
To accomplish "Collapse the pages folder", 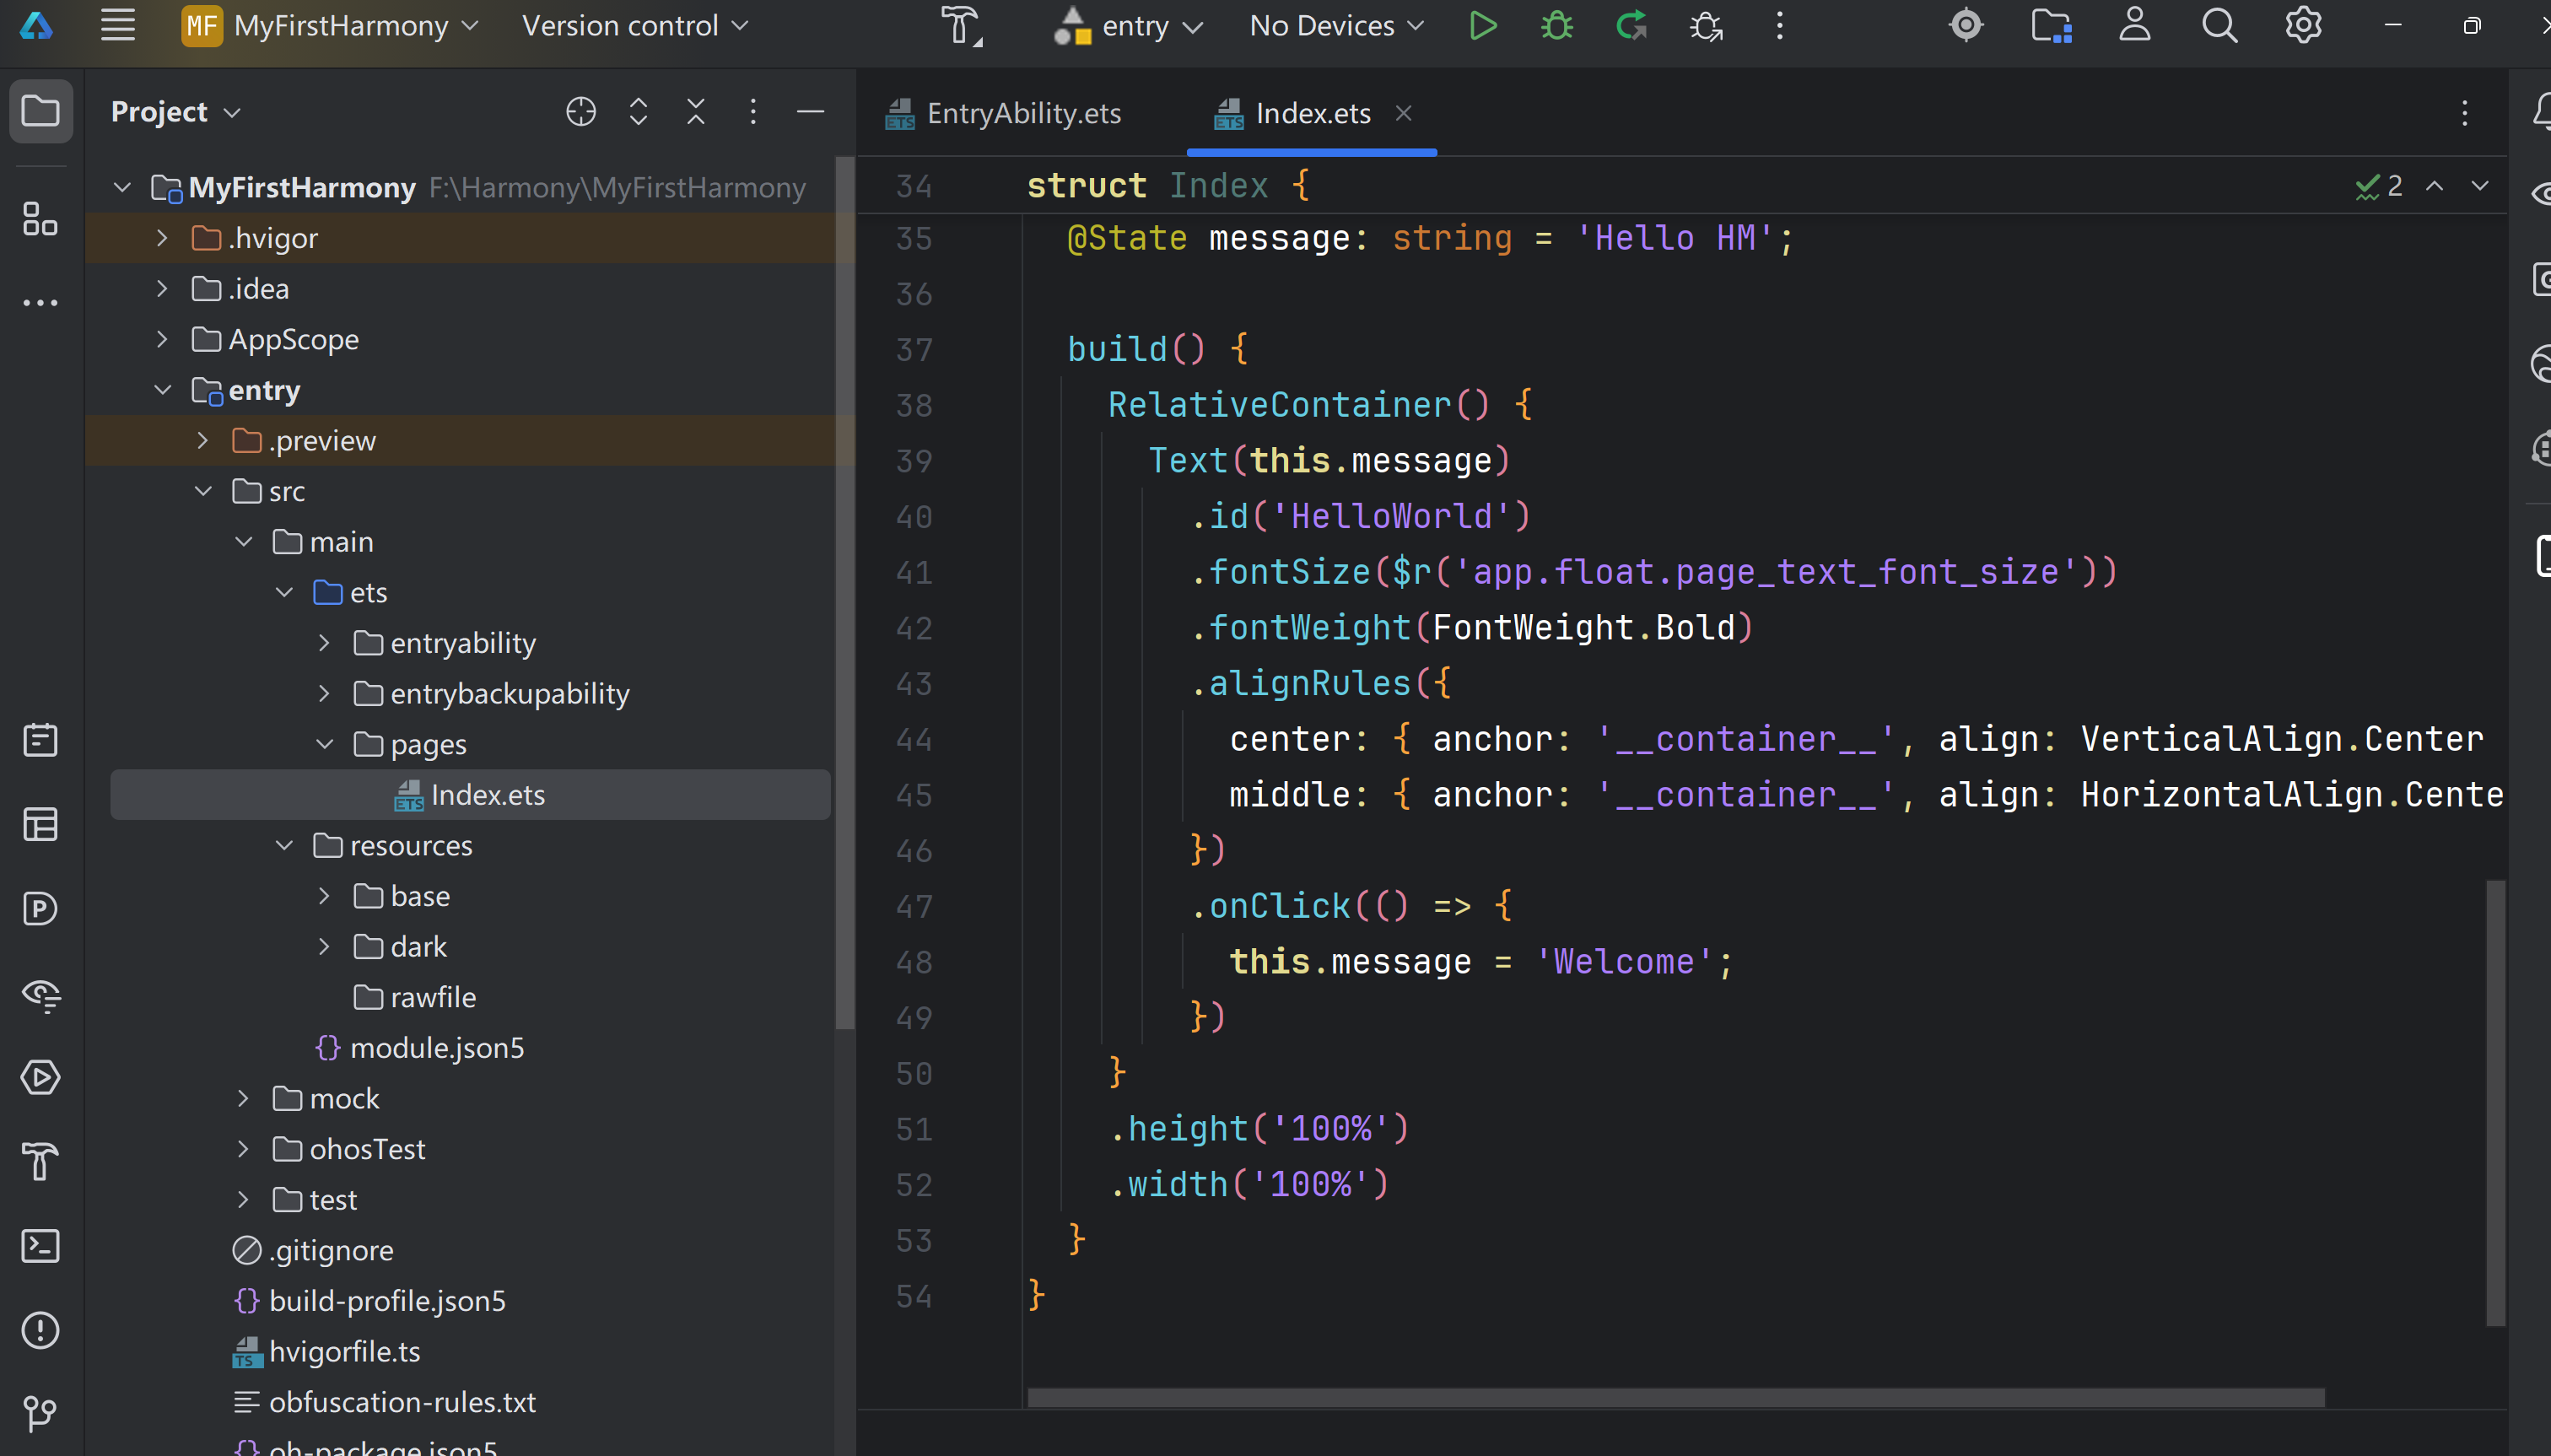I will click(x=324, y=744).
